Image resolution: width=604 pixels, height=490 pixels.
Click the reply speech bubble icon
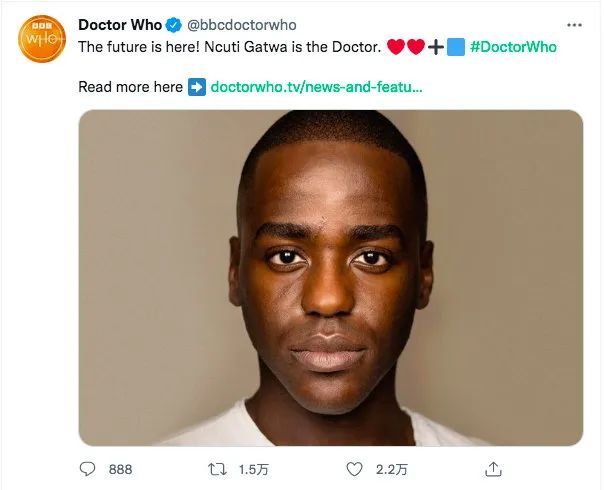point(87,469)
